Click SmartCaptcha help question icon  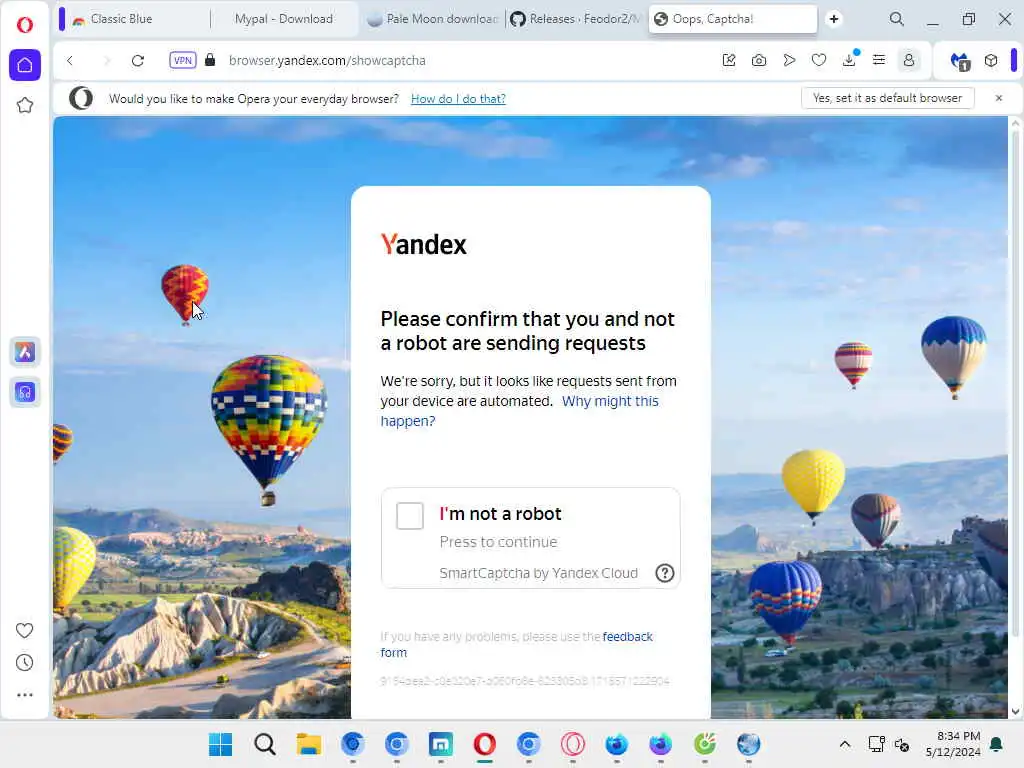(665, 573)
